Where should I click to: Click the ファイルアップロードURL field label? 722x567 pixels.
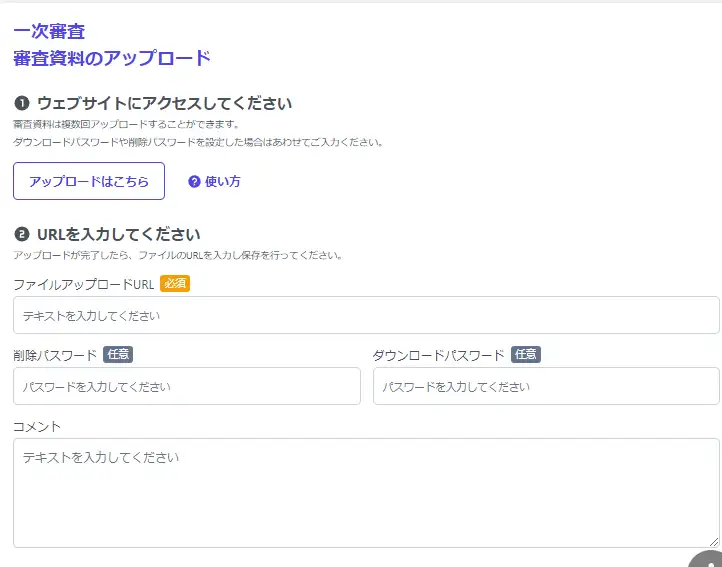pos(83,284)
